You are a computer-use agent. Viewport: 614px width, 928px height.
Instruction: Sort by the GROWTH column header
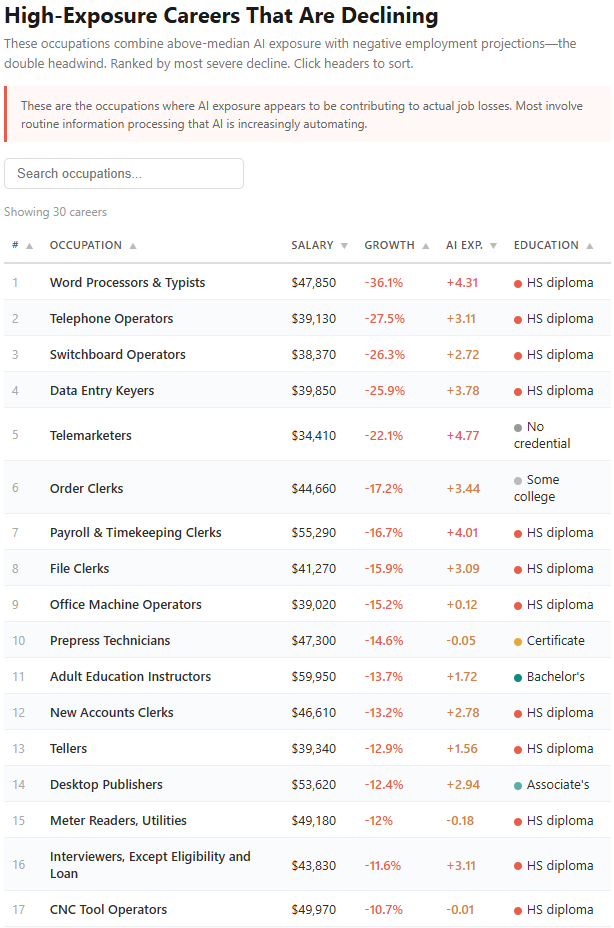point(389,245)
